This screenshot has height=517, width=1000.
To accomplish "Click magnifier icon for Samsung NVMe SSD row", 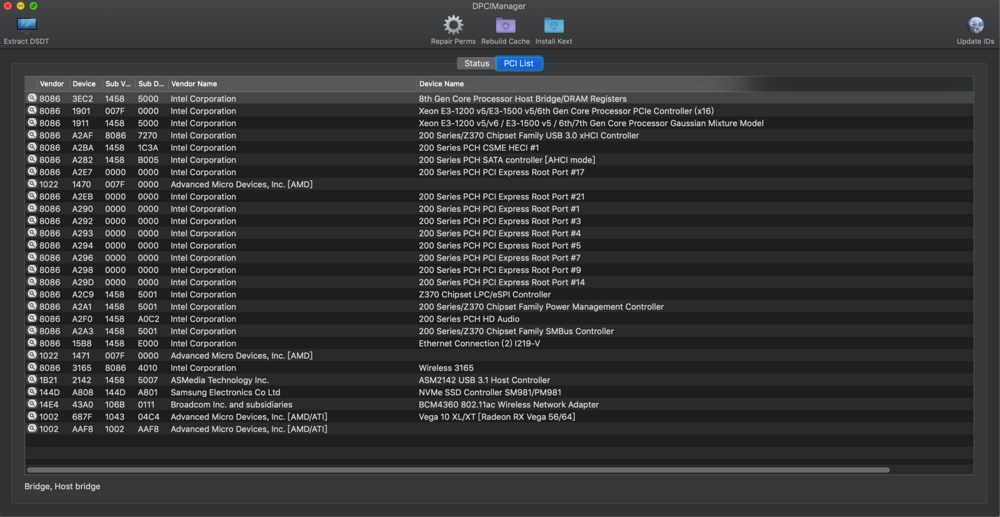I will [x=32, y=392].
